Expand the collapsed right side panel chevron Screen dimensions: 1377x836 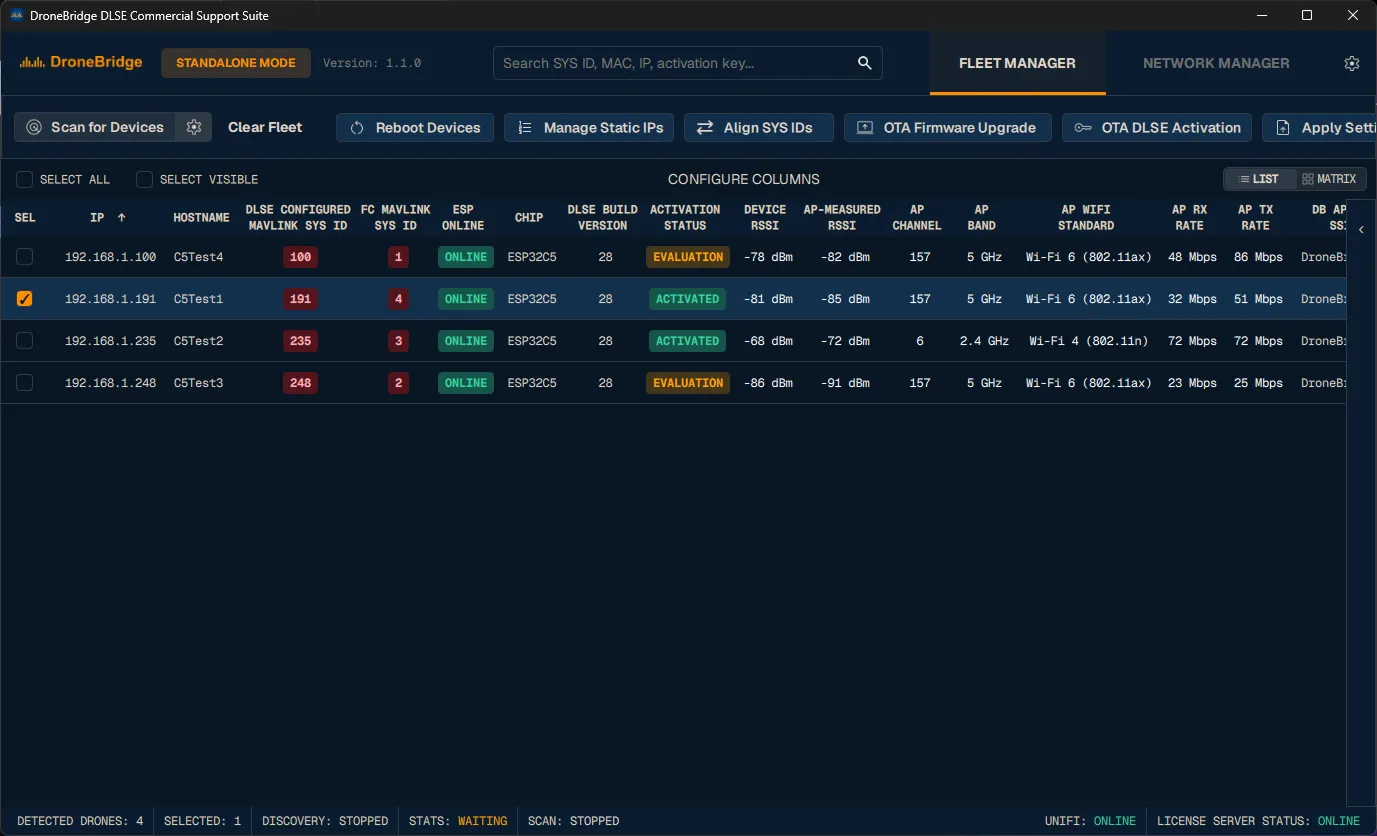point(1361,230)
